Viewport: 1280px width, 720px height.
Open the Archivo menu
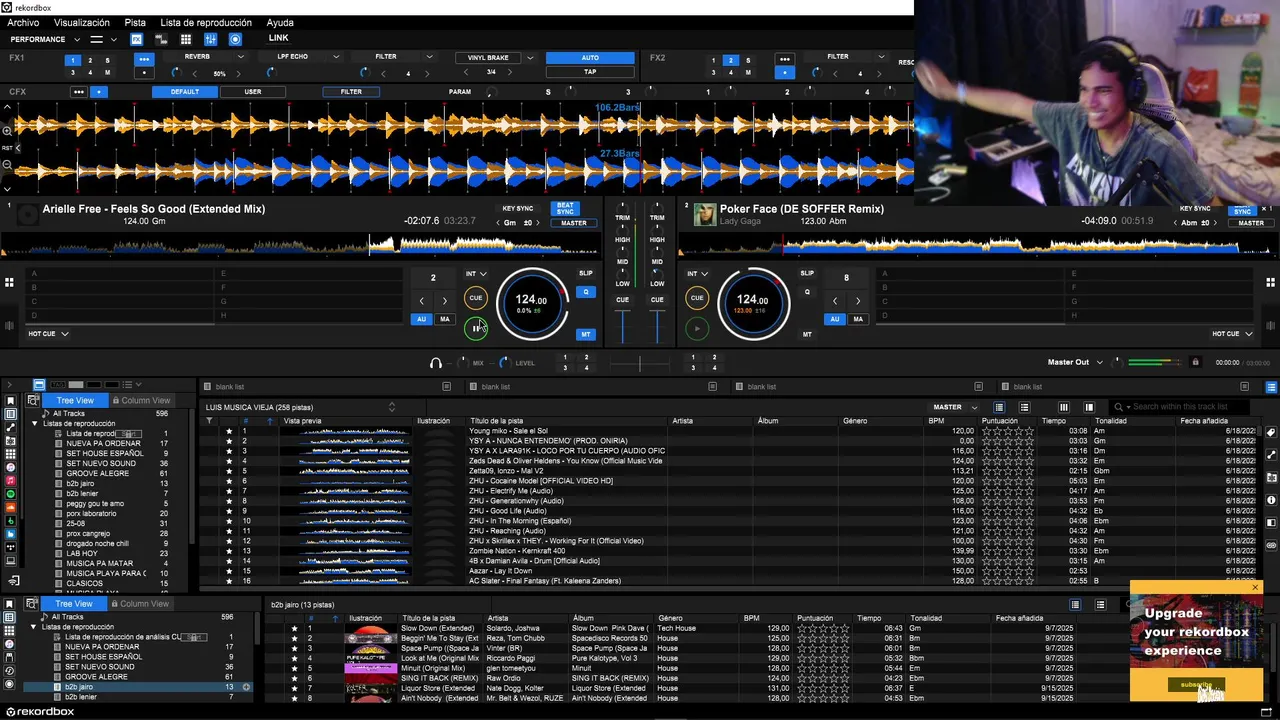point(23,22)
